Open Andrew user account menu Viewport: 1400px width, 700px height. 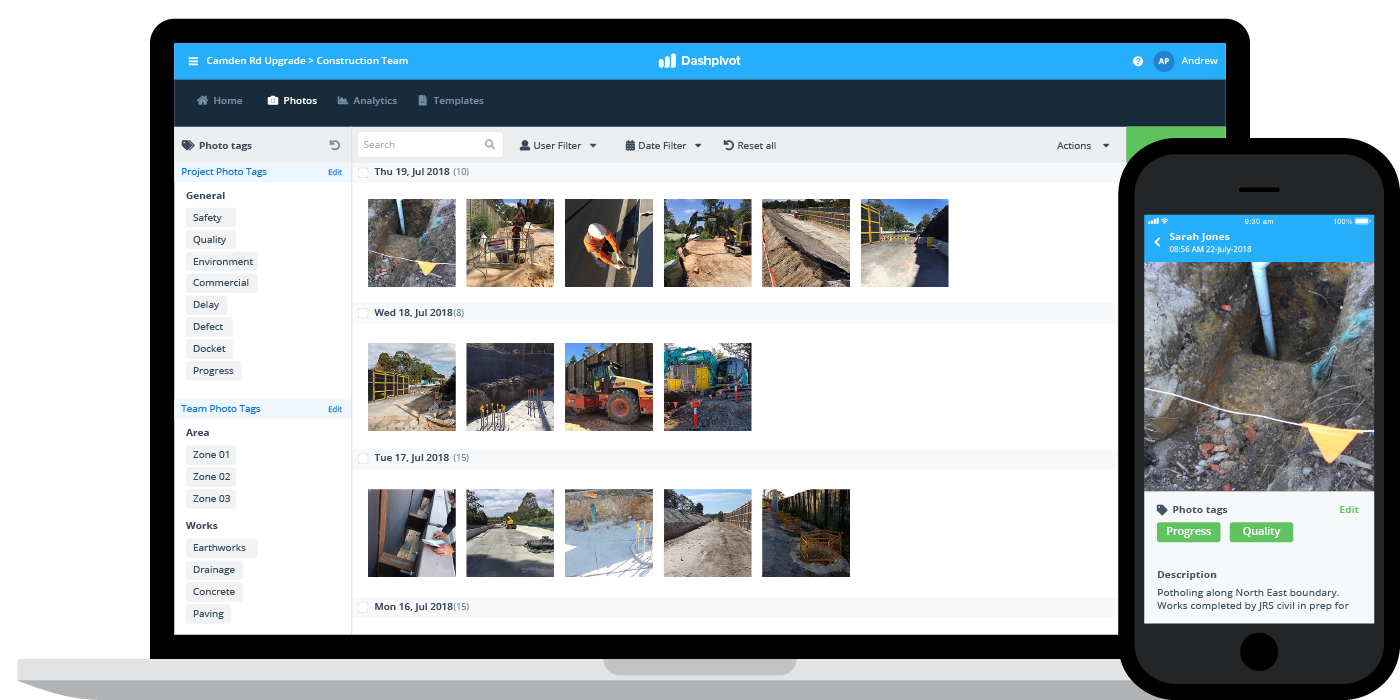coord(1199,61)
